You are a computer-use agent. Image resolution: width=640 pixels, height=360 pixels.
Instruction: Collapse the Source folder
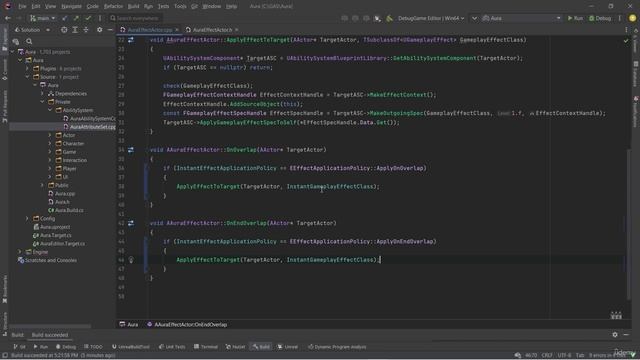pyautogui.click(x=27, y=77)
